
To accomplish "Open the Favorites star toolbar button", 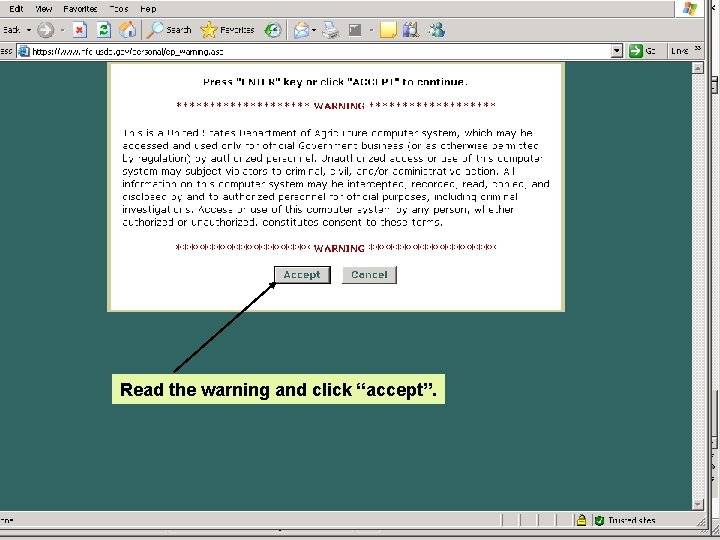I will pyautogui.click(x=227, y=30).
